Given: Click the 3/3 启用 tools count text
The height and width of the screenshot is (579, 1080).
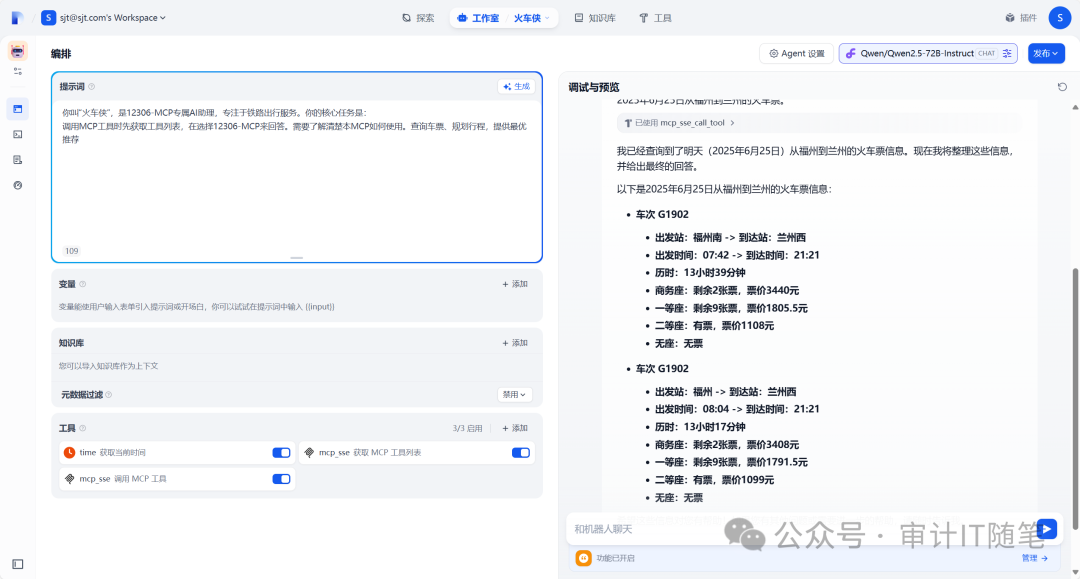Looking at the screenshot, I should pyautogui.click(x=467, y=428).
